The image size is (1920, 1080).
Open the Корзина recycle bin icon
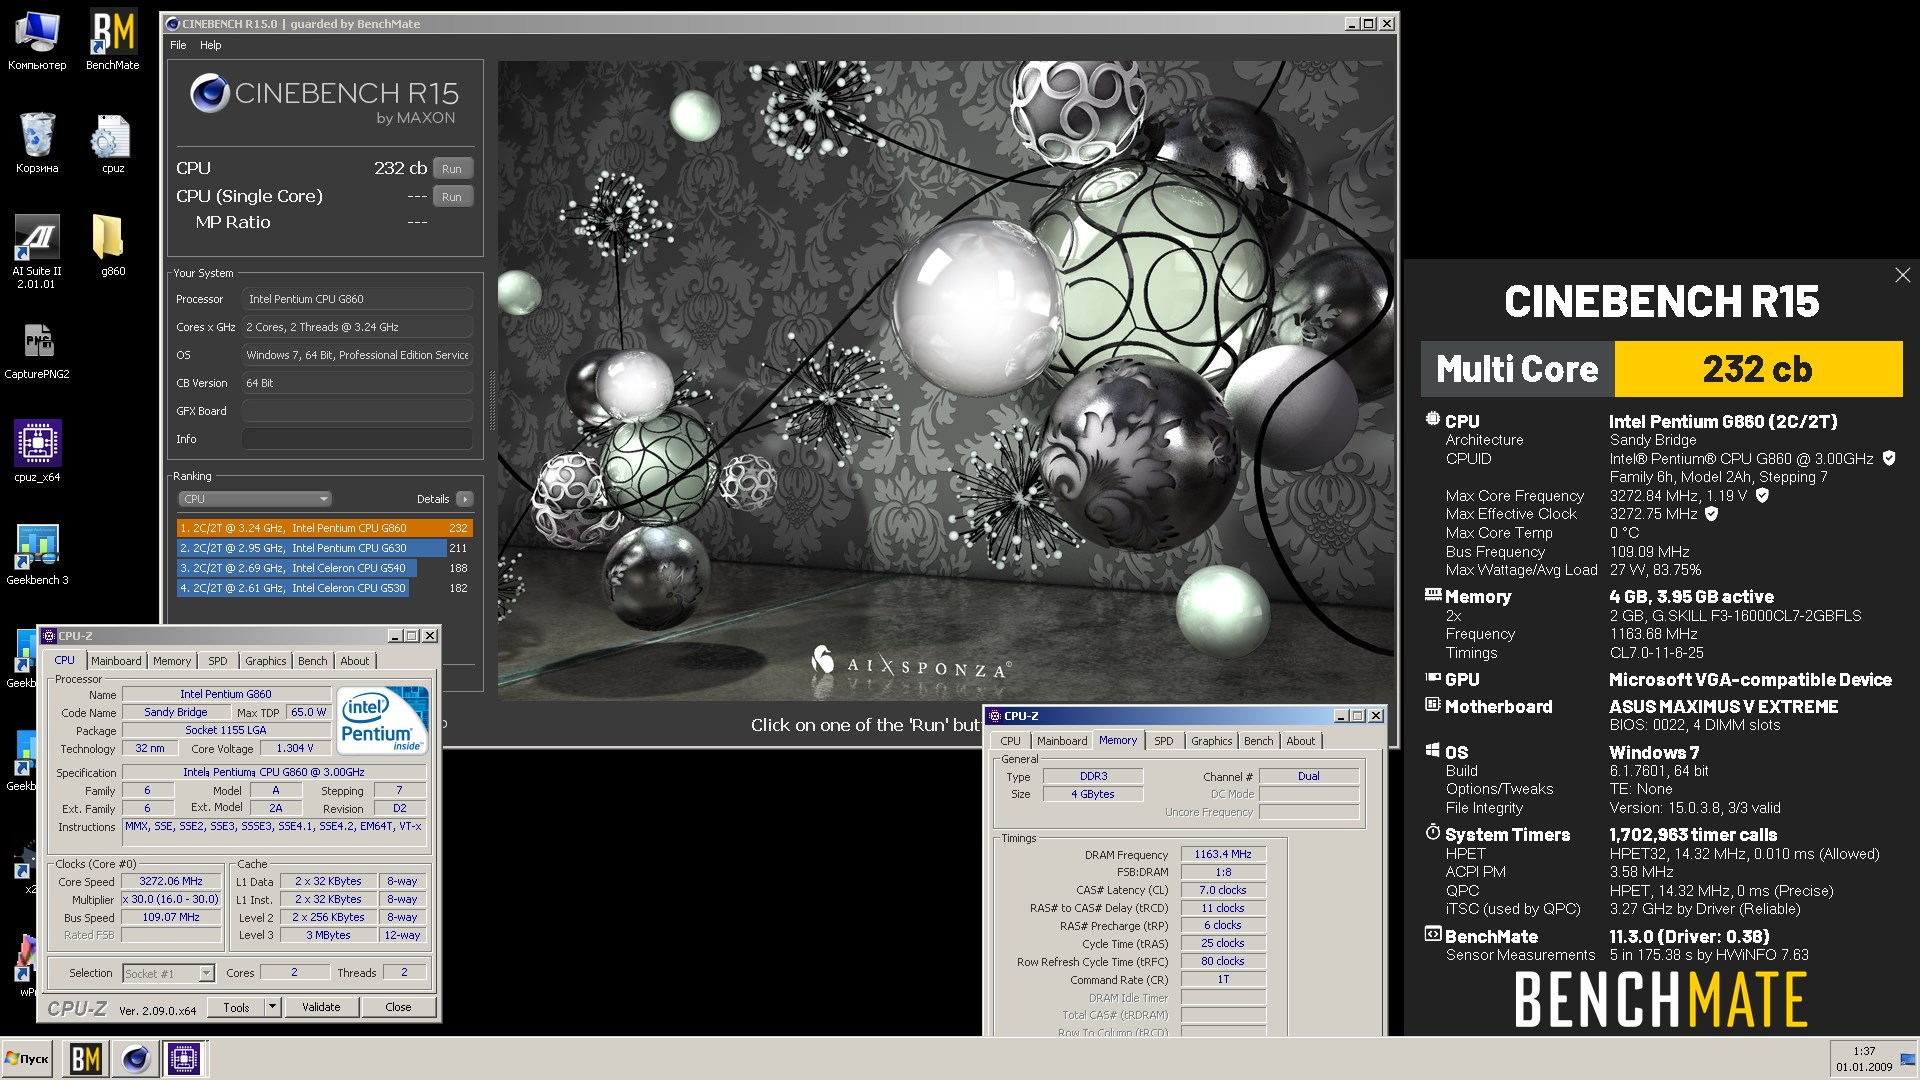click(x=37, y=143)
